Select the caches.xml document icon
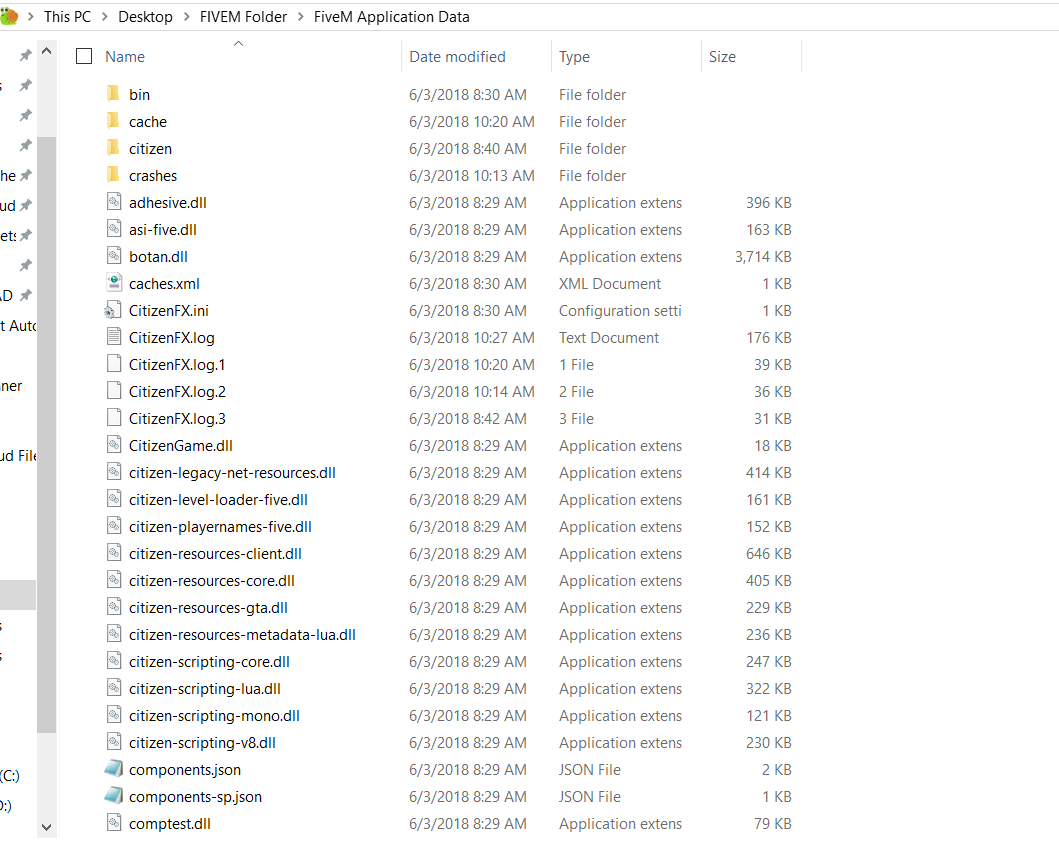 [x=114, y=282]
